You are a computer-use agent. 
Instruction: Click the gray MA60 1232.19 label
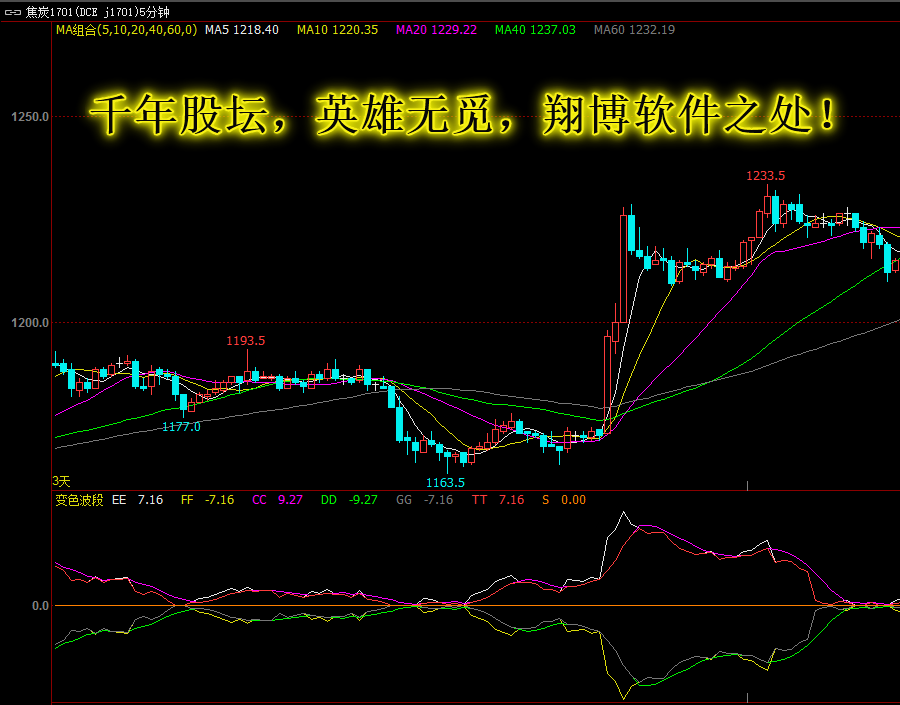(634, 30)
